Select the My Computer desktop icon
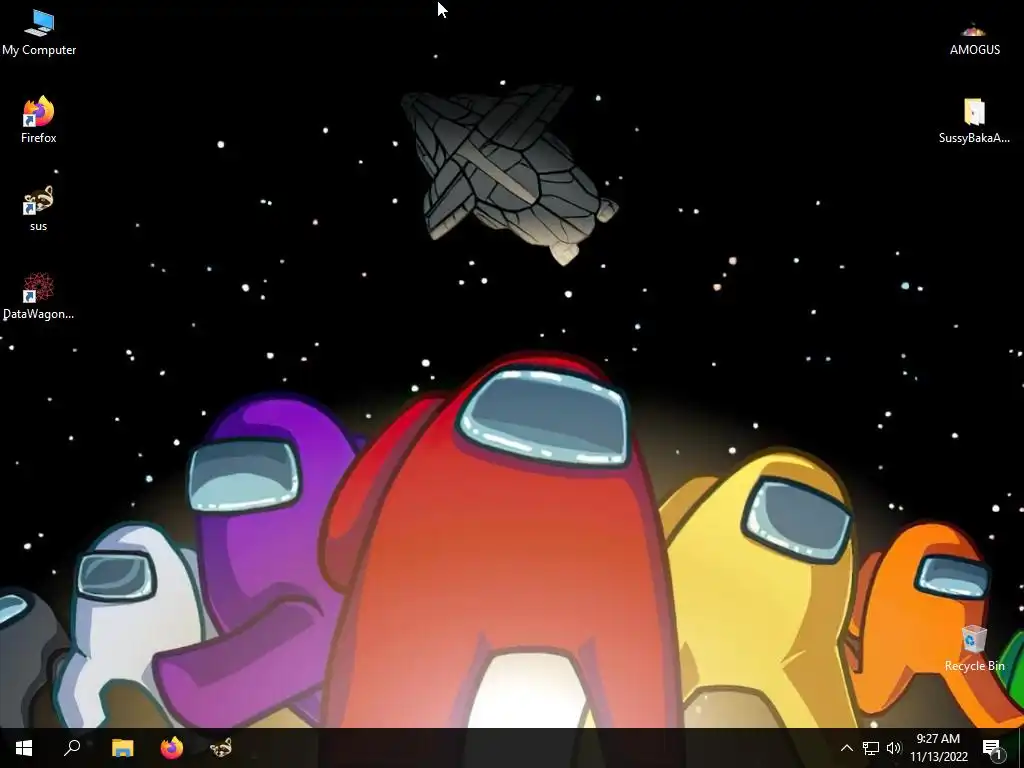The width and height of the screenshot is (1024, 768). (x=39, y=33)
